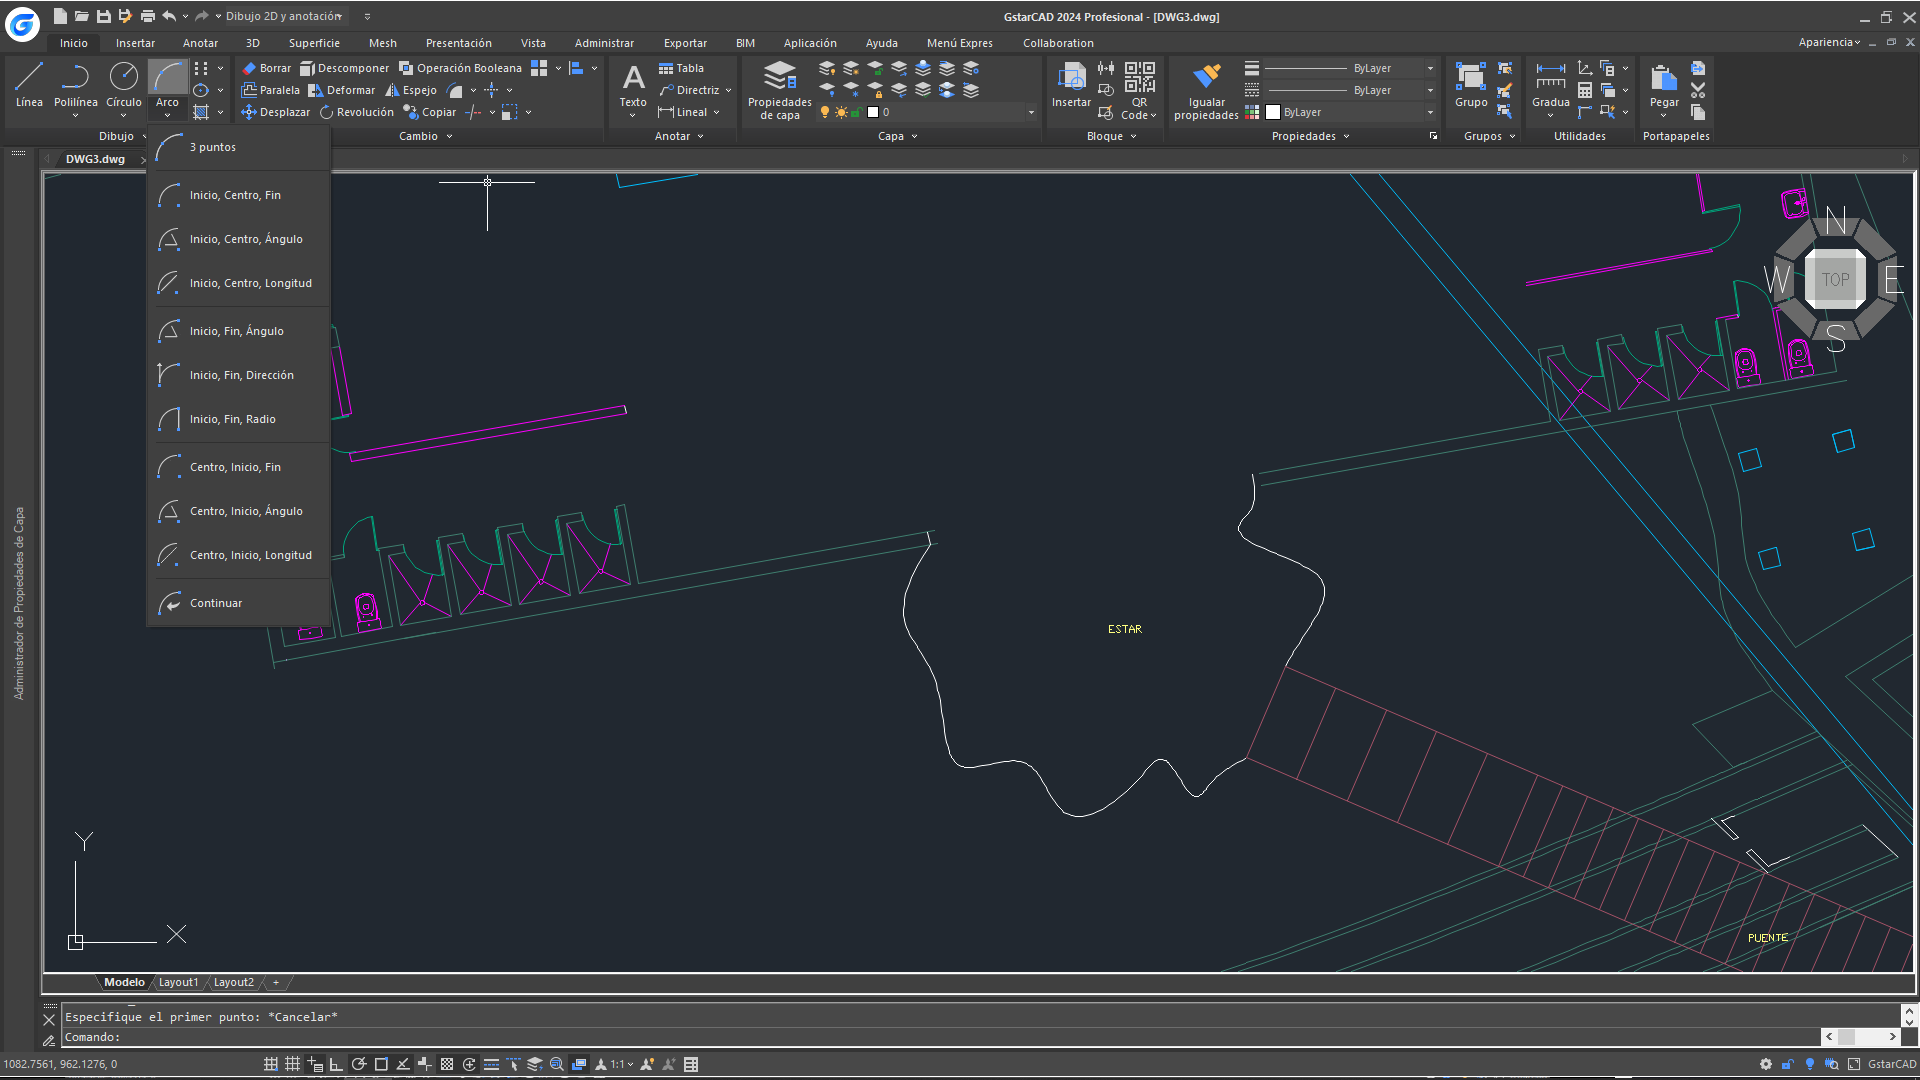Select the Polilínea tool
Image resolution: width=1920 pixels, height=1080 pixels.
[74, 88]
